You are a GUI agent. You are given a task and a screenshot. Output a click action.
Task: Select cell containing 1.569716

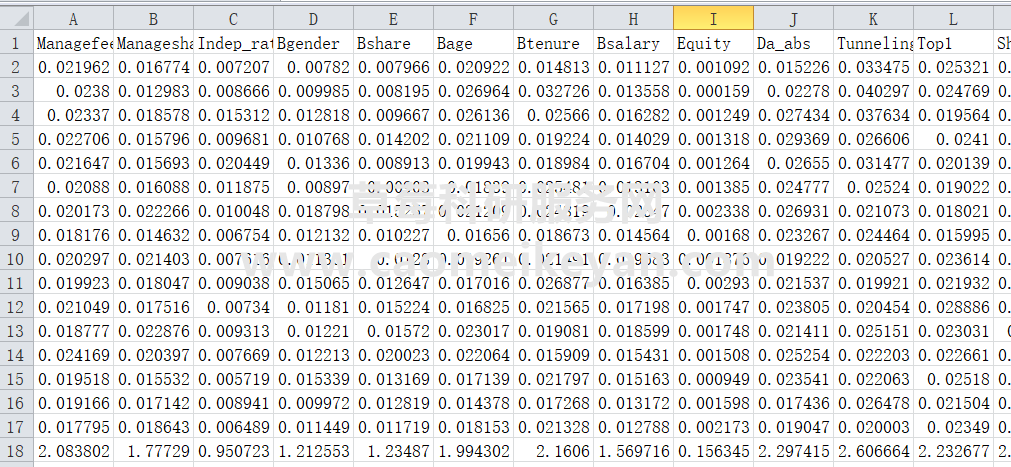[x=633, y=451]
